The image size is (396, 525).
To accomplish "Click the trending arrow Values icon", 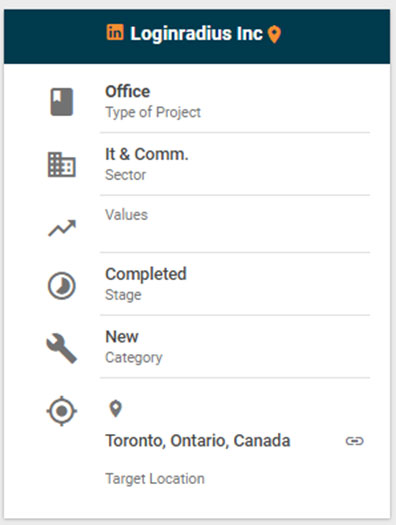I will [x=62, y=228].
